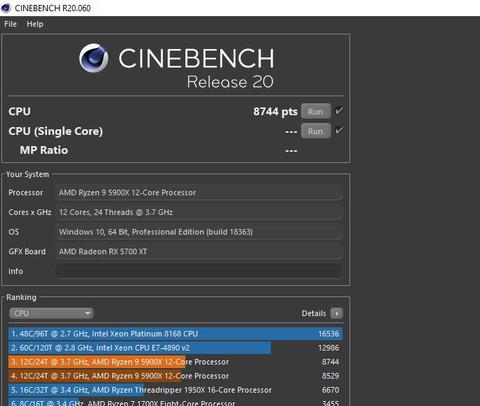Click the Cinebench app icon in title bar
480x406 pixels.
click(x=6, y=8)
